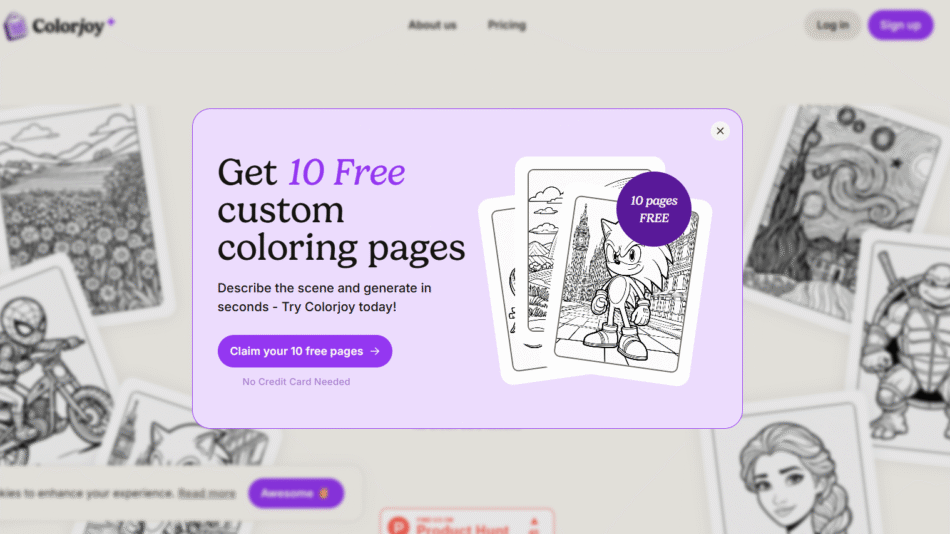The height and width of the screenshot is (534, 950).
Task: Click the Colorjoy brand name text
Action: click(x=68, y=26)
